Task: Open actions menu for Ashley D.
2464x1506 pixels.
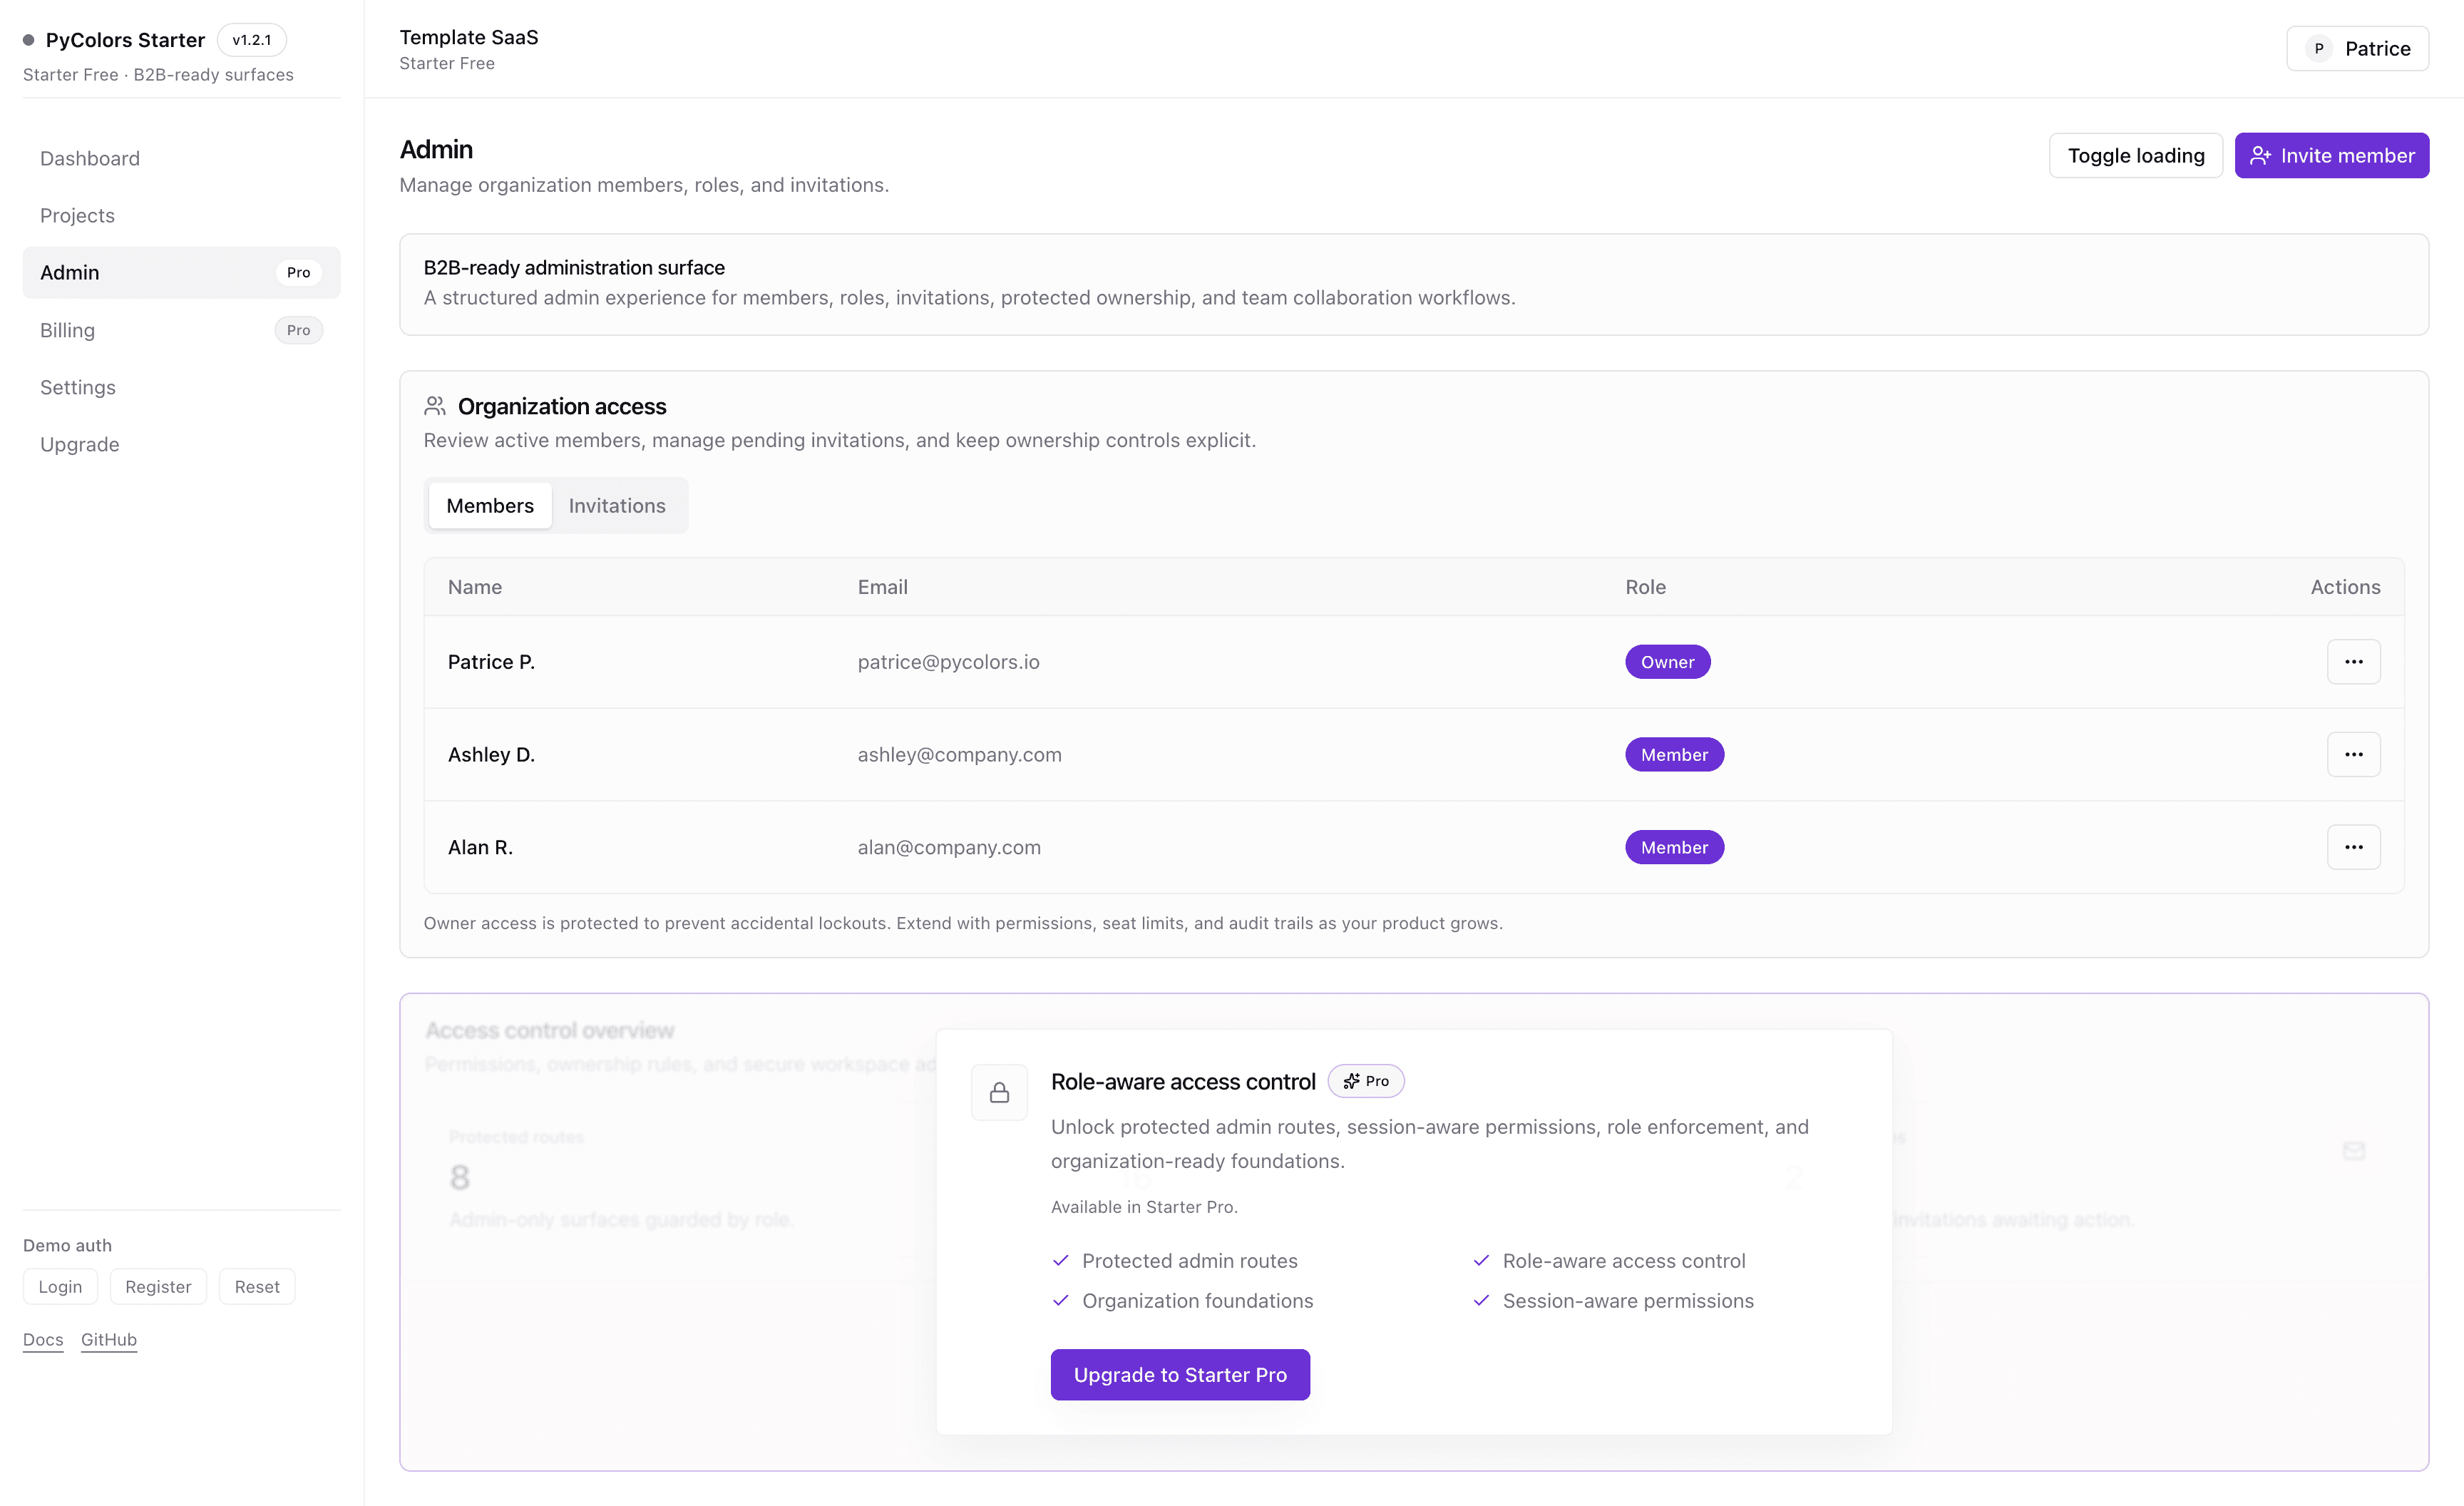Action: (2353, 754)
